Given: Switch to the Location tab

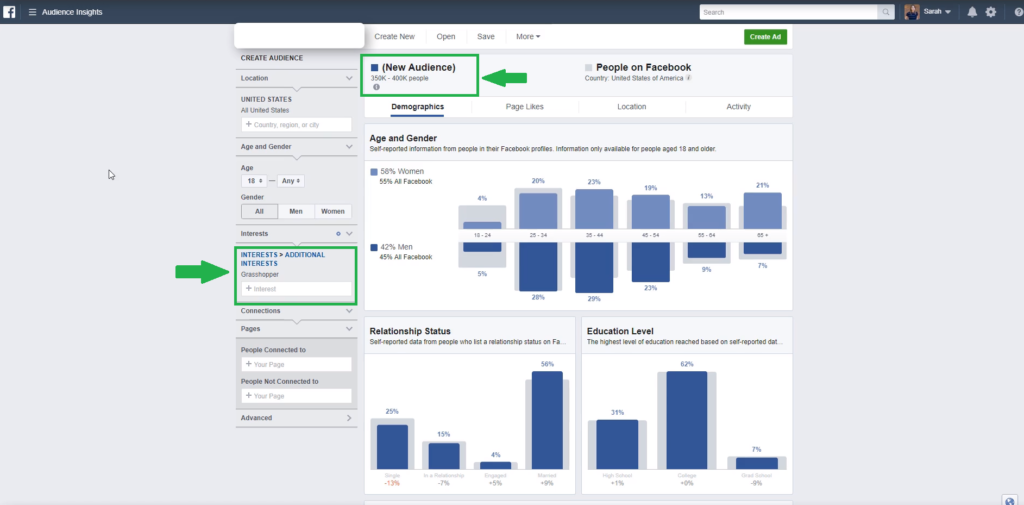Looking at the screenshot, I should coord(632,106).
